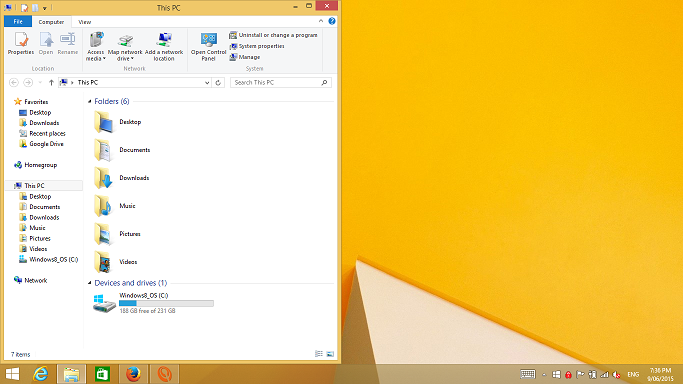Minimize the ribbon with the chevron
683x384 pixels.
point(321,21)
